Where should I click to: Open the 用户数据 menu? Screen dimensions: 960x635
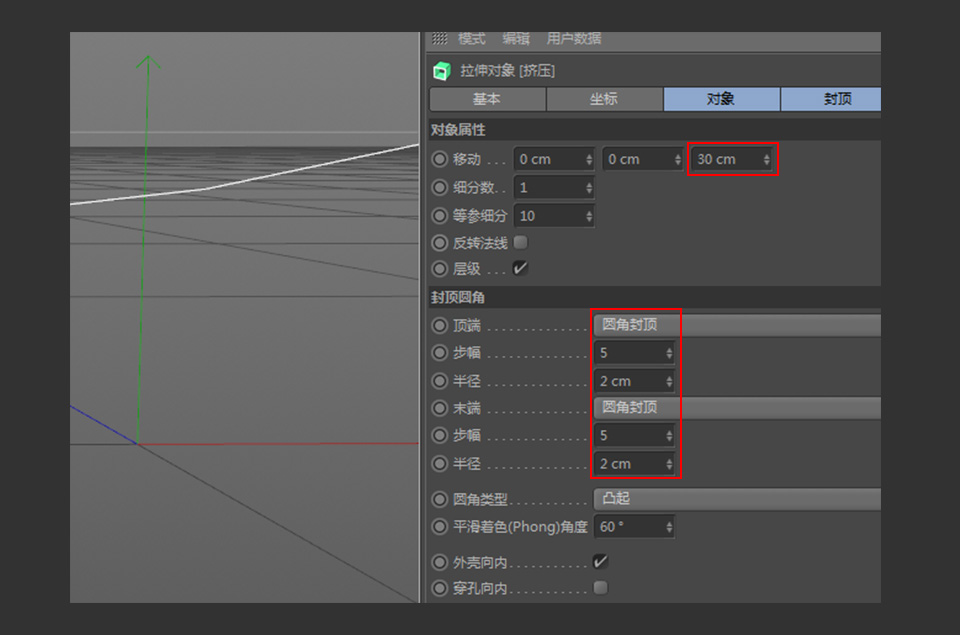tap(574, 39)
